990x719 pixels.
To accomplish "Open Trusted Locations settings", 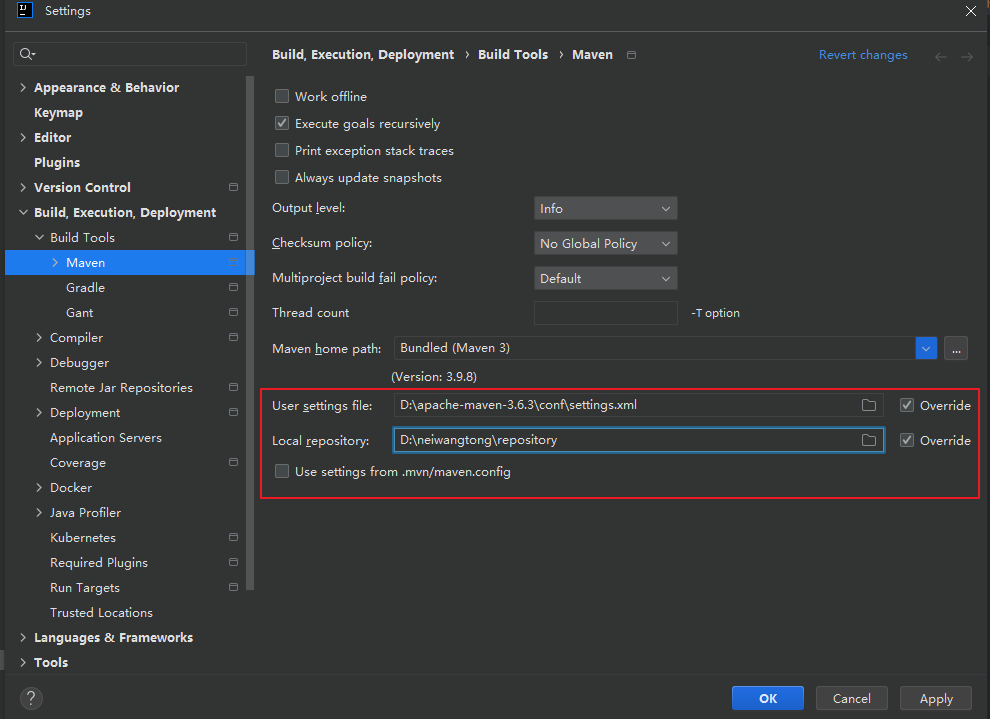I will pos(101,612).
